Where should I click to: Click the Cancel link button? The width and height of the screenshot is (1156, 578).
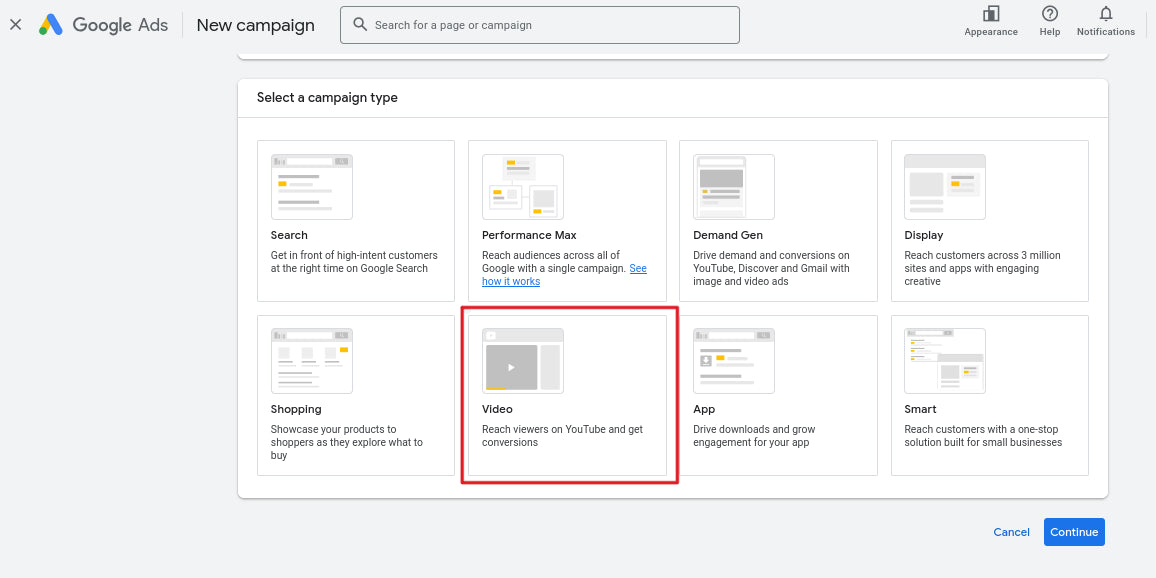[1012, 532]
